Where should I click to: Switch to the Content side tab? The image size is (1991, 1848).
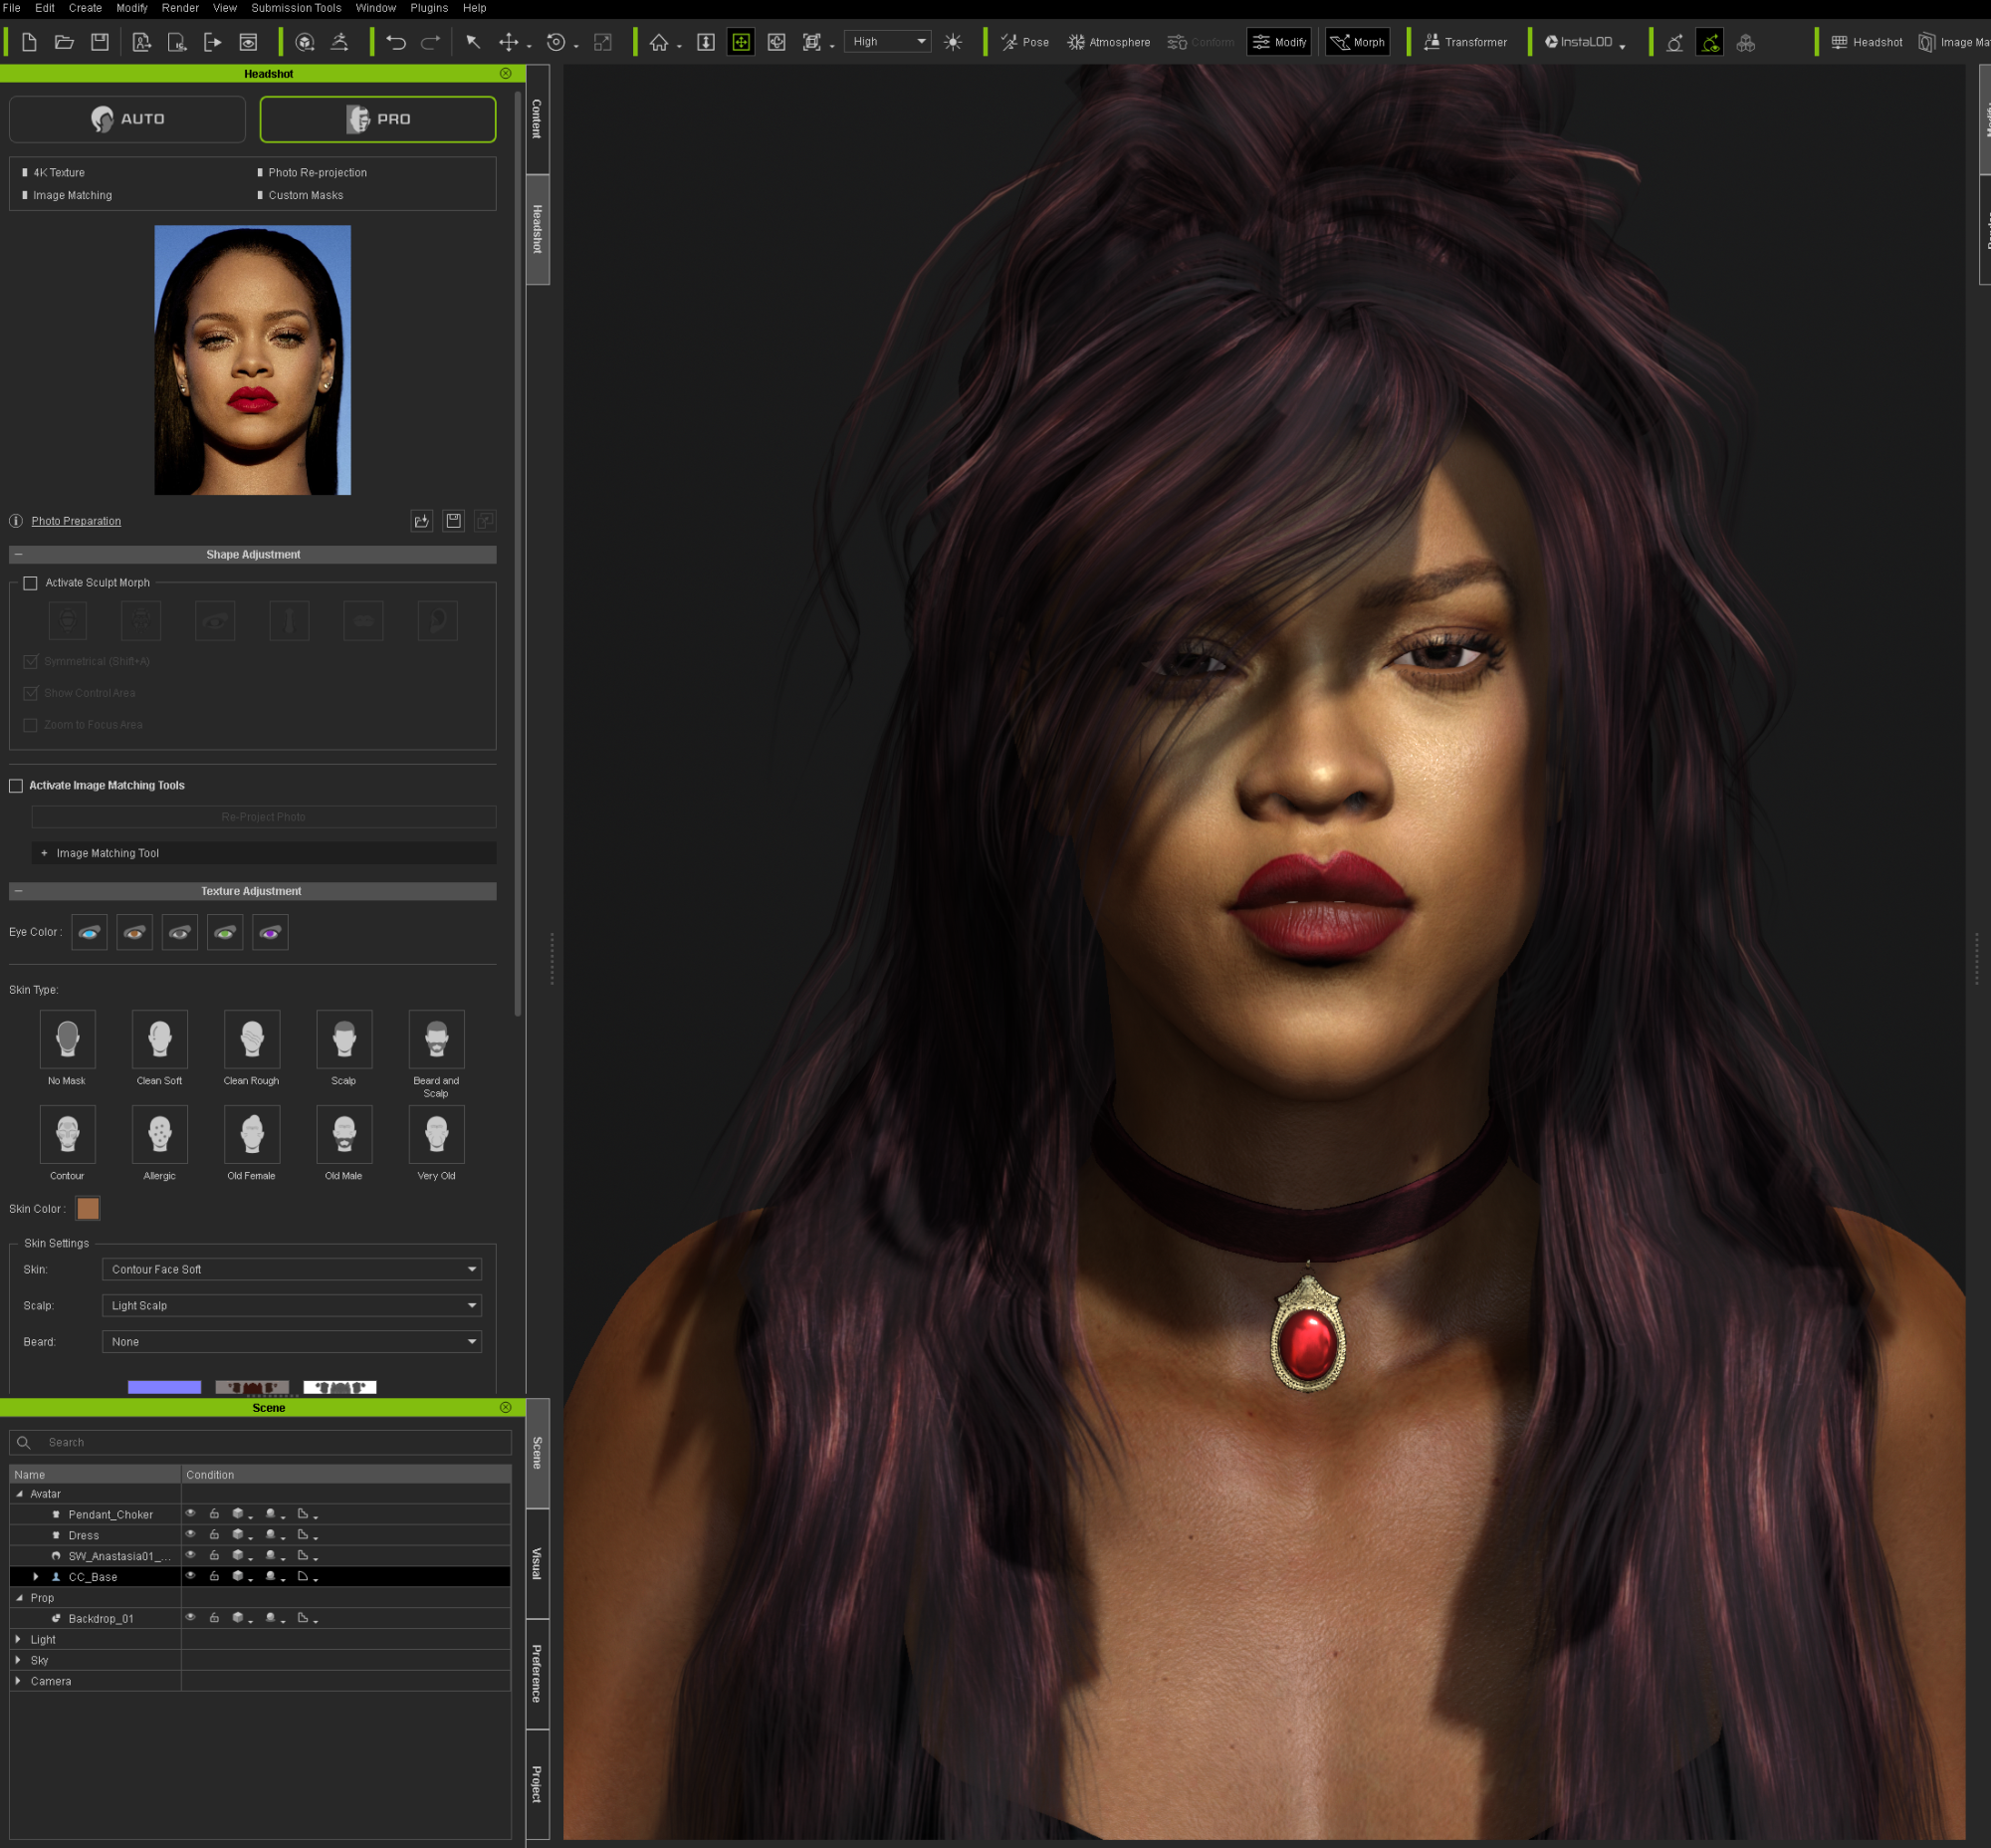coord(537,119)
